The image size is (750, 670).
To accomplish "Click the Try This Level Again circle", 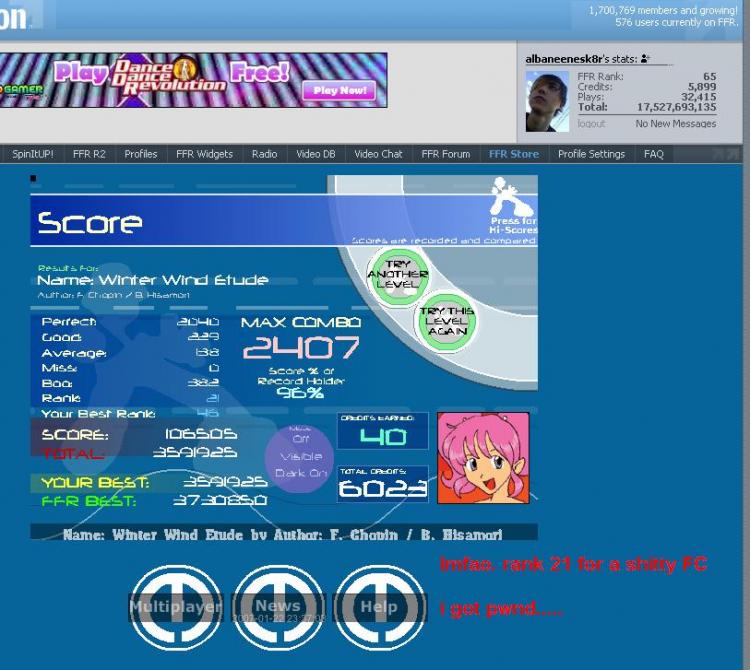I will coord(447,320).
